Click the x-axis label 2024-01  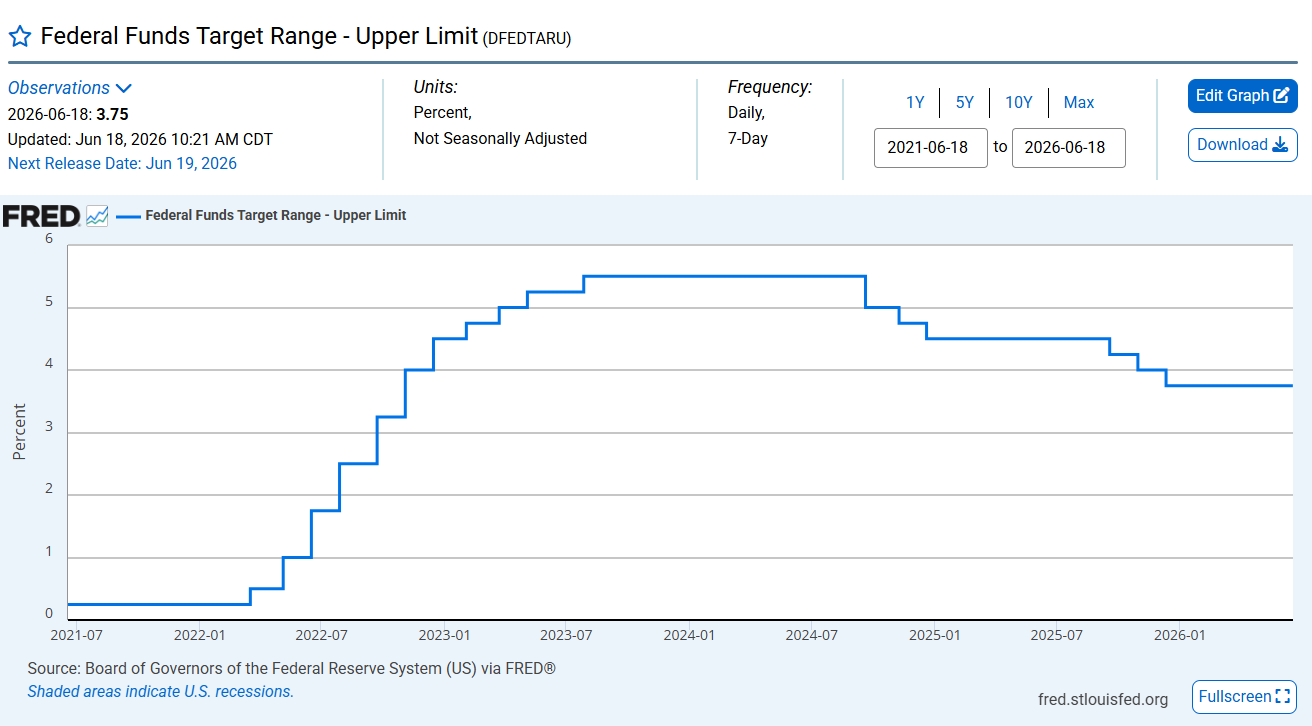(x=690, y=635)
